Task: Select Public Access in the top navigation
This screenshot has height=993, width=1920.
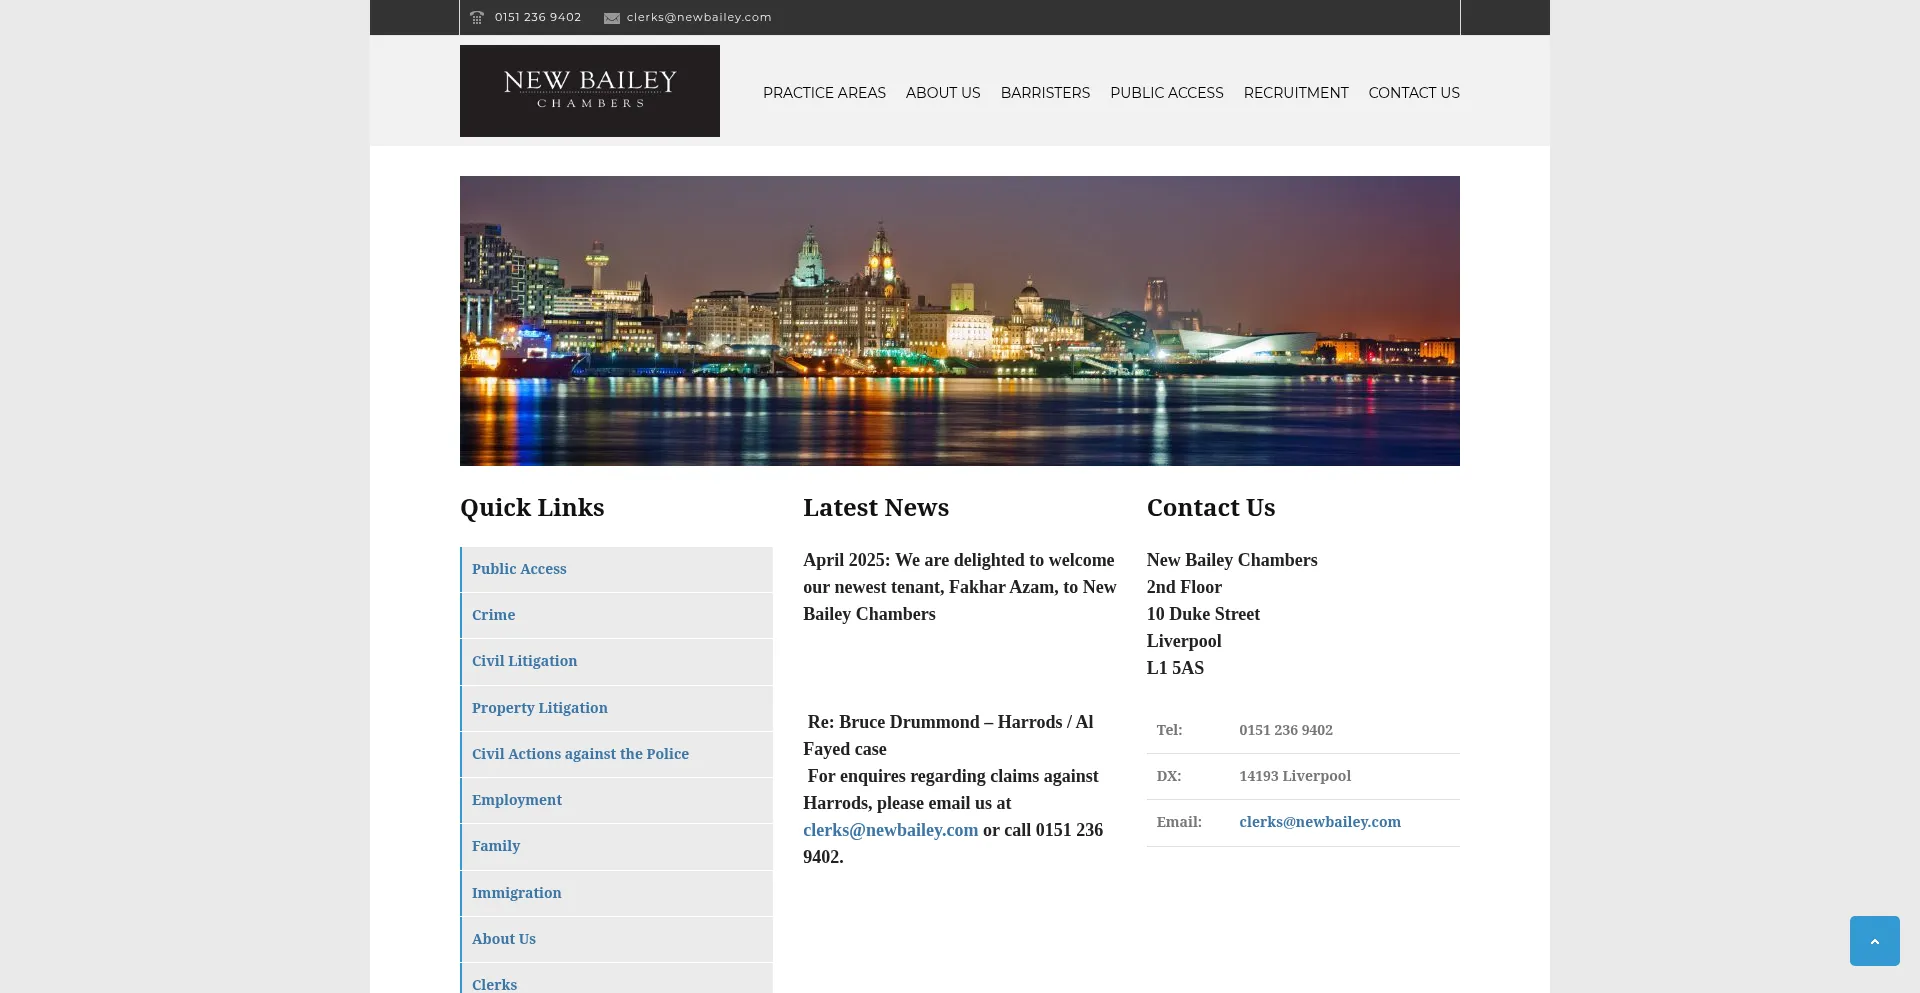Action: tap(1166, 93)
